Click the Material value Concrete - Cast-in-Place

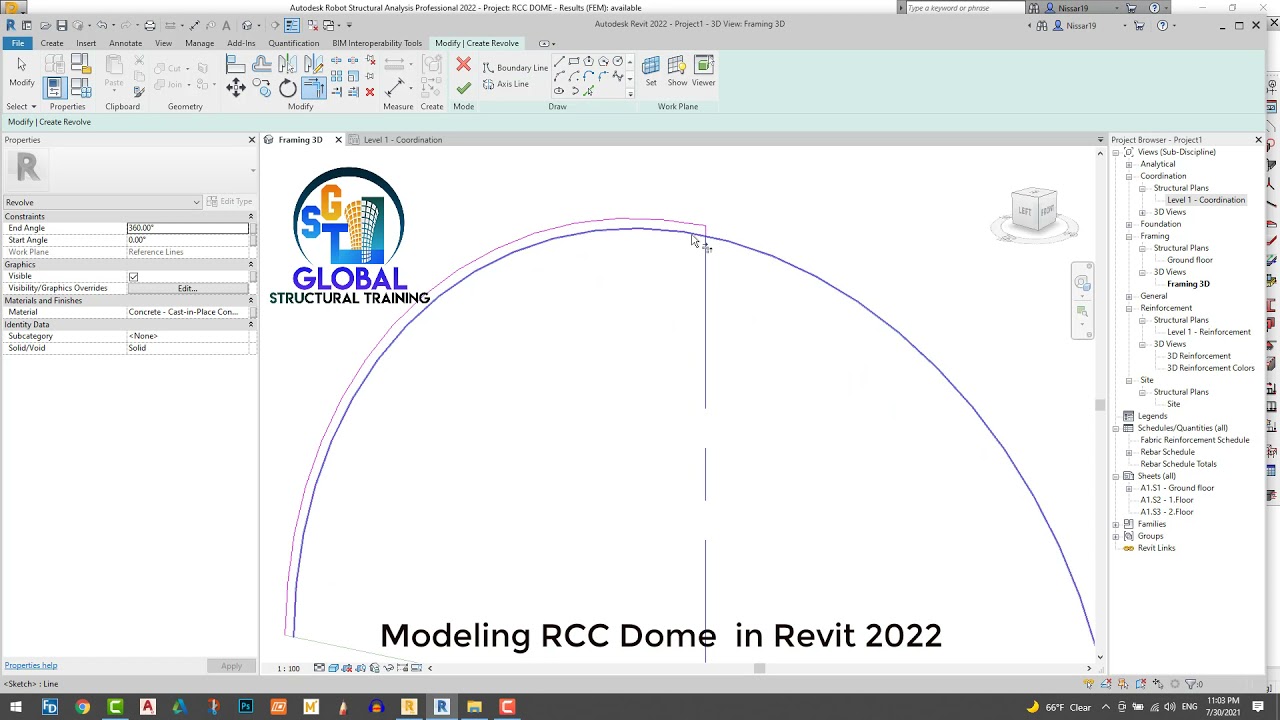(187, 312)
